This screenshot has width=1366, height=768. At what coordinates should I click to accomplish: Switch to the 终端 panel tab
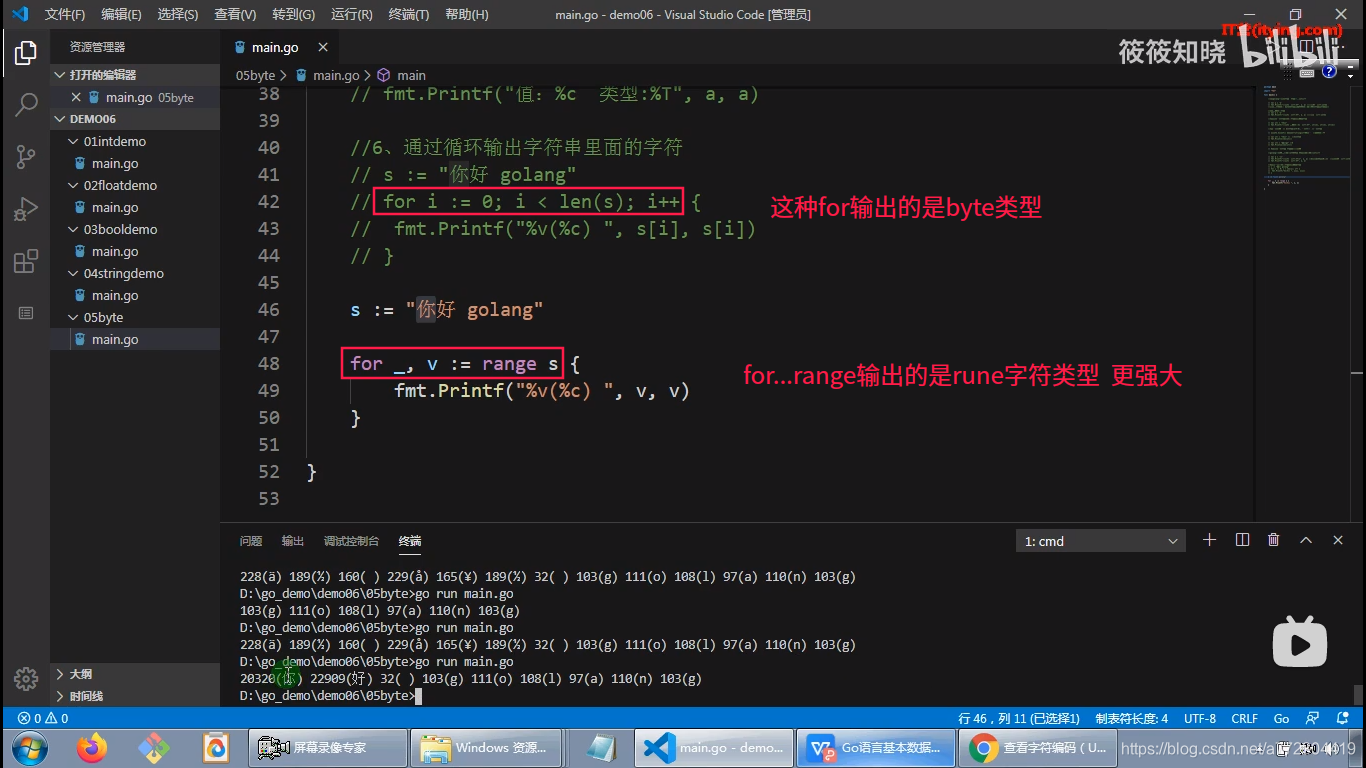coord(410,541)
